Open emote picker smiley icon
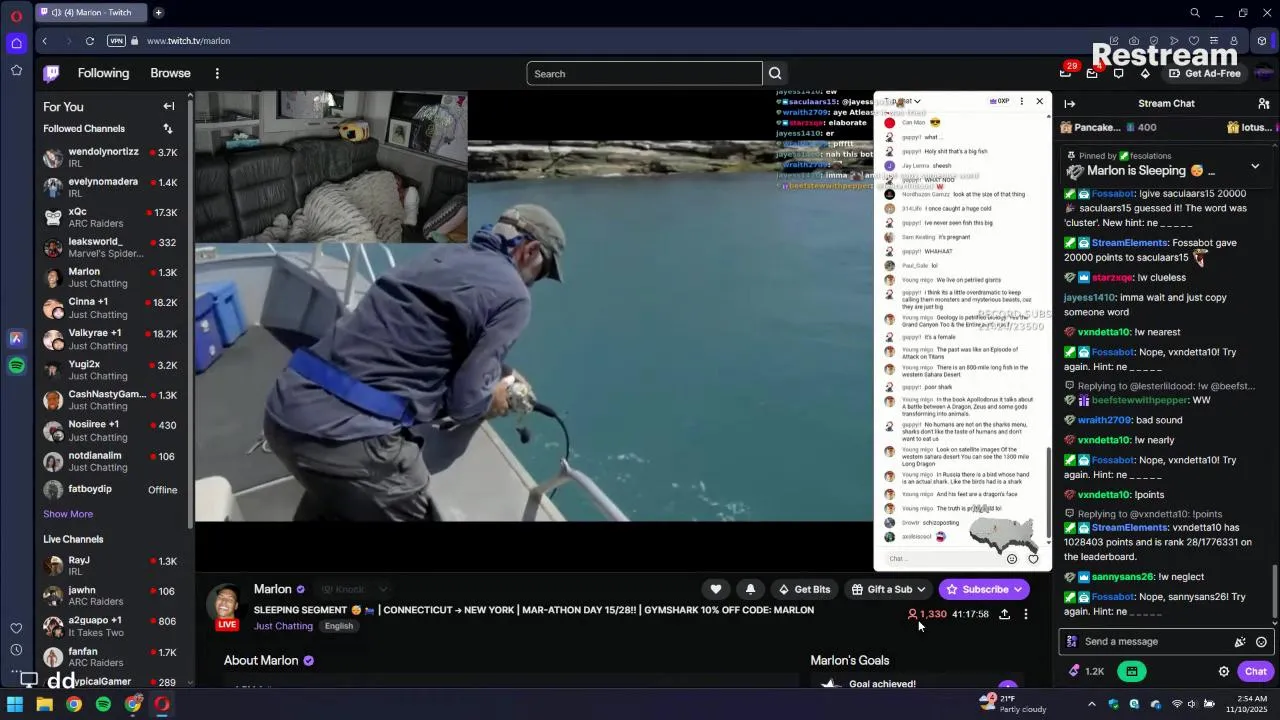Viewport: 1280px width, 720px height. 1261,642
